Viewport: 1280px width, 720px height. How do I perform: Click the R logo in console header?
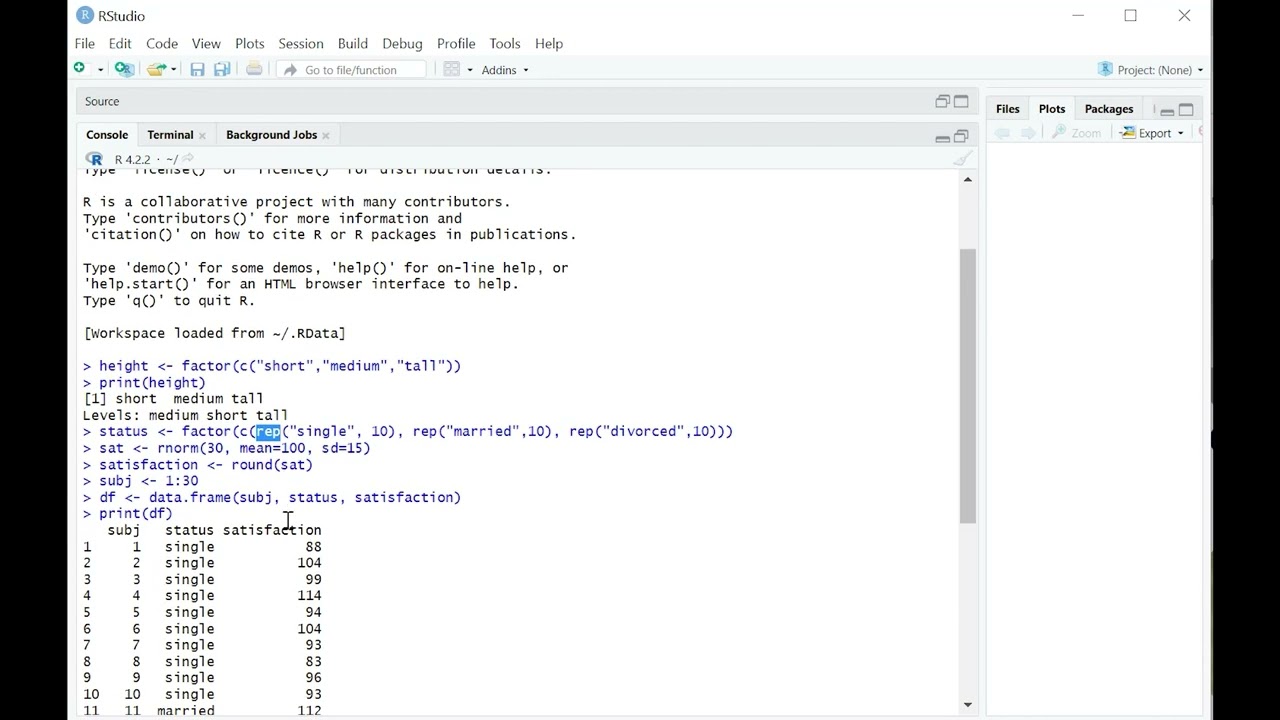(x=94, y=159)
